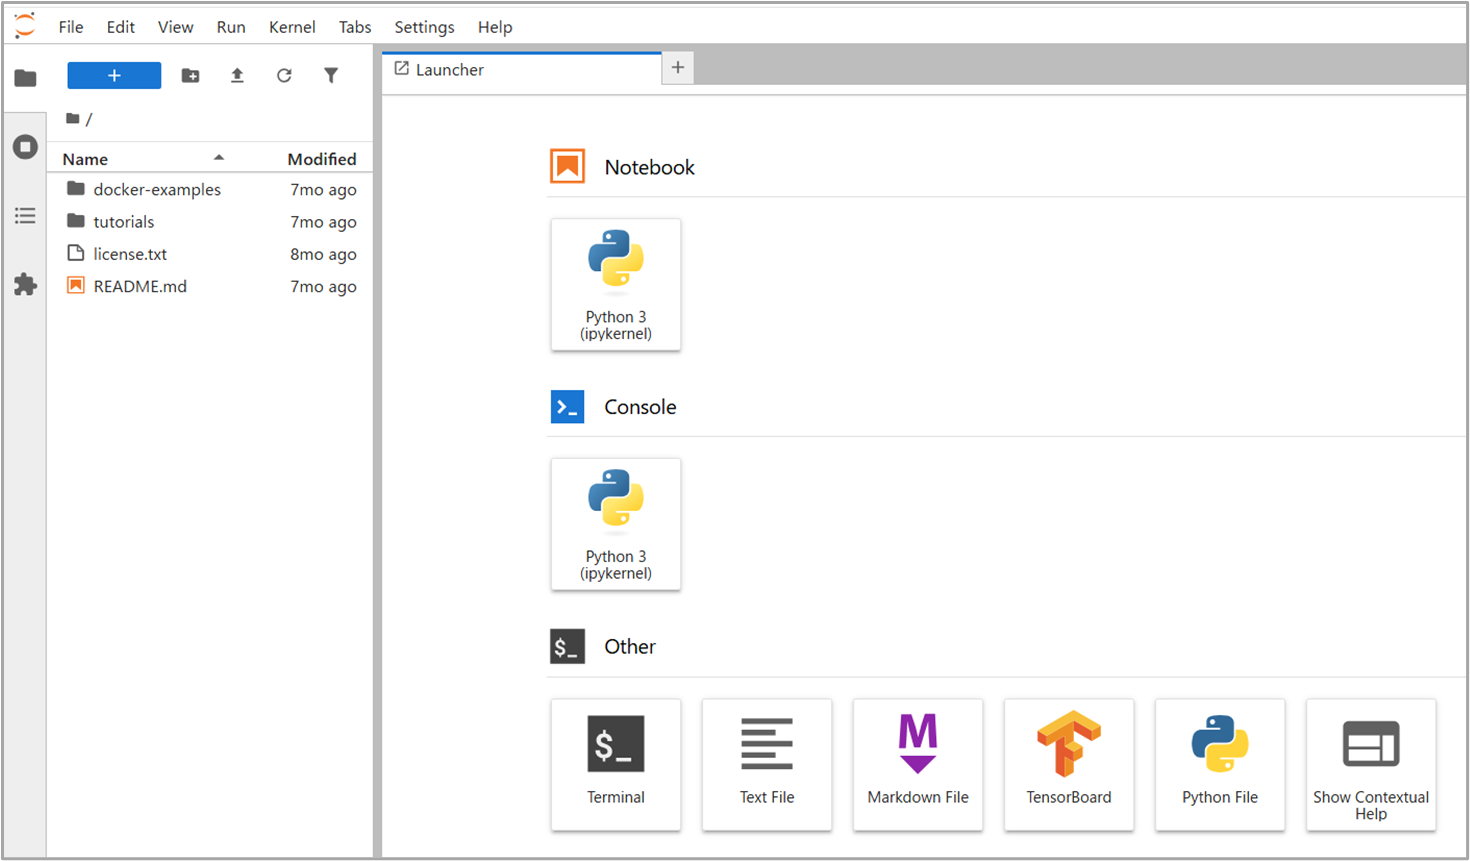Sort files by Modified column
Viewport: 1470px width, 861px height.
321,159
